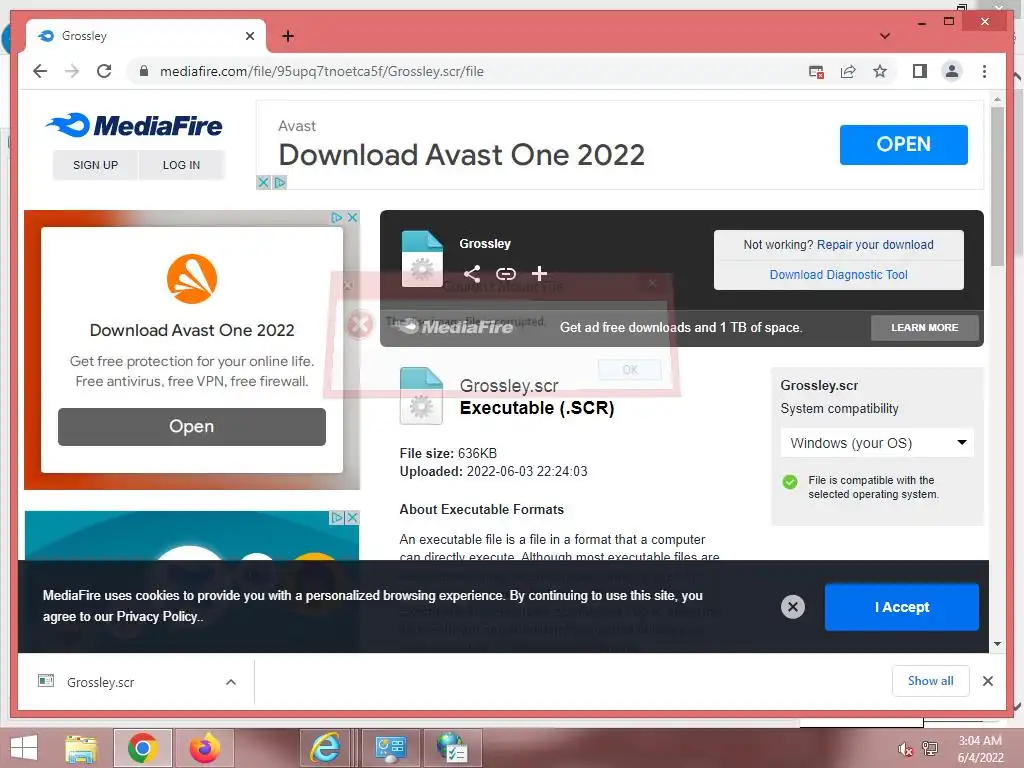Click the browser forward arrow
This screenshot has height=768, width=1024.
pos(72,71)
